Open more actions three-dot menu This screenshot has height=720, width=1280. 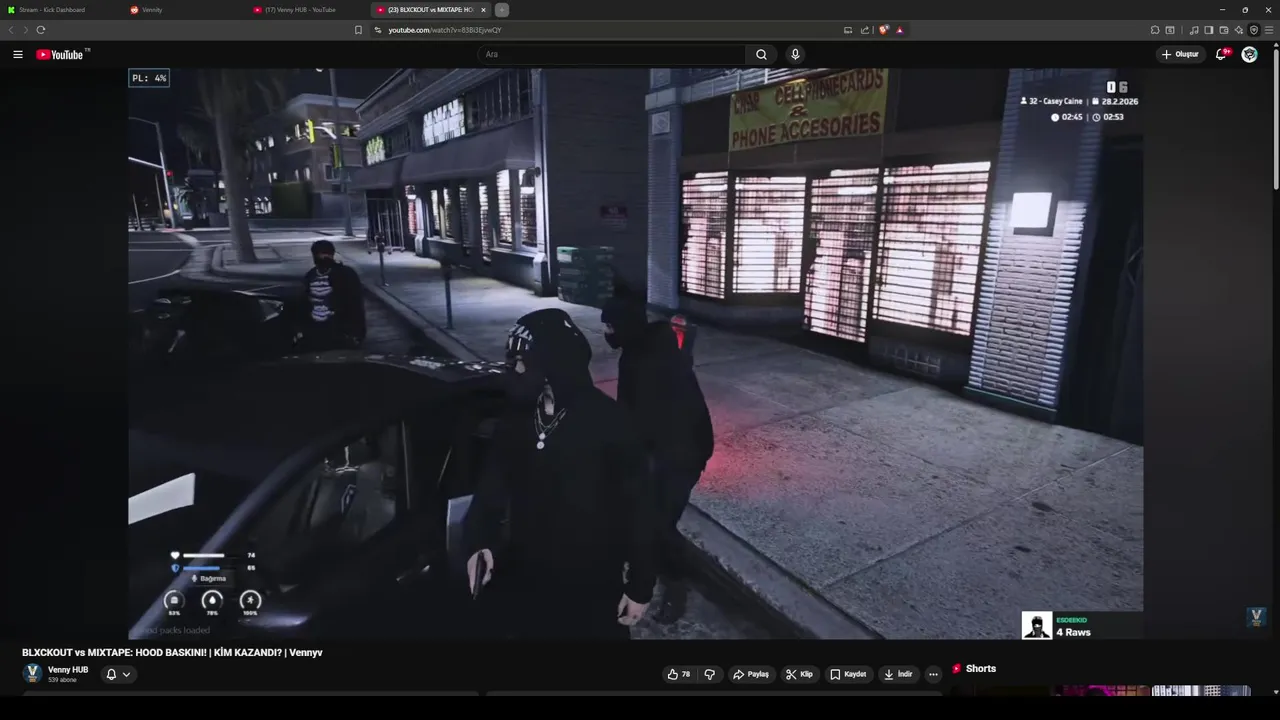coord(933,674)
